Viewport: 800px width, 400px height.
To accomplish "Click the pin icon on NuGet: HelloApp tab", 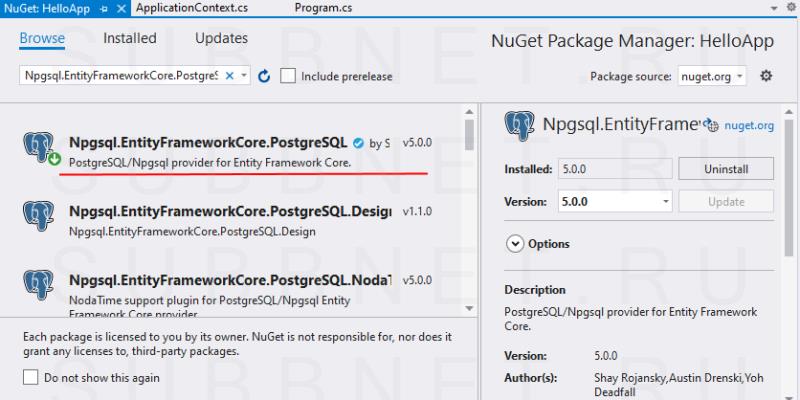I will 104,8.
